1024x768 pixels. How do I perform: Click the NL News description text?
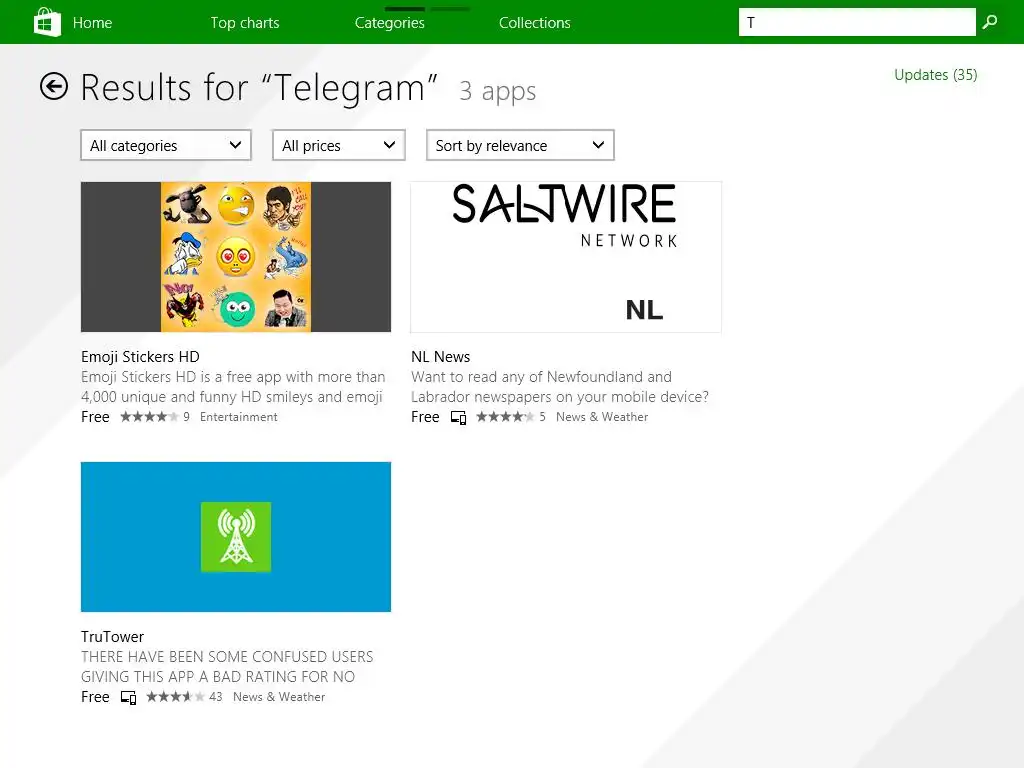pos(560,387)
